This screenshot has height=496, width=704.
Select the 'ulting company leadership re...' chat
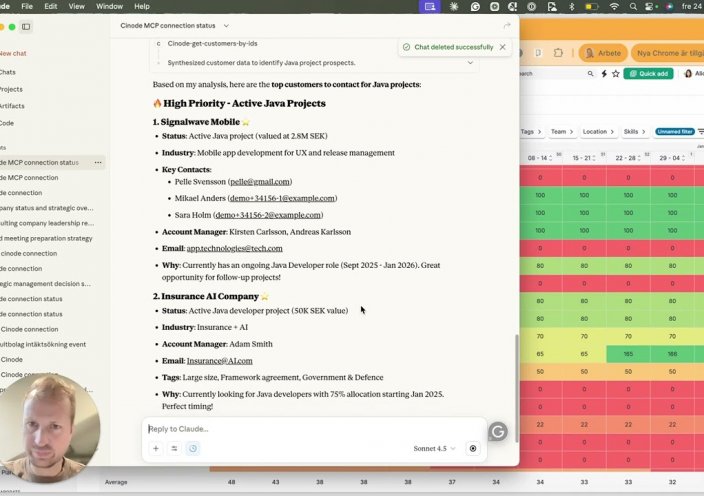click(47, 223)
